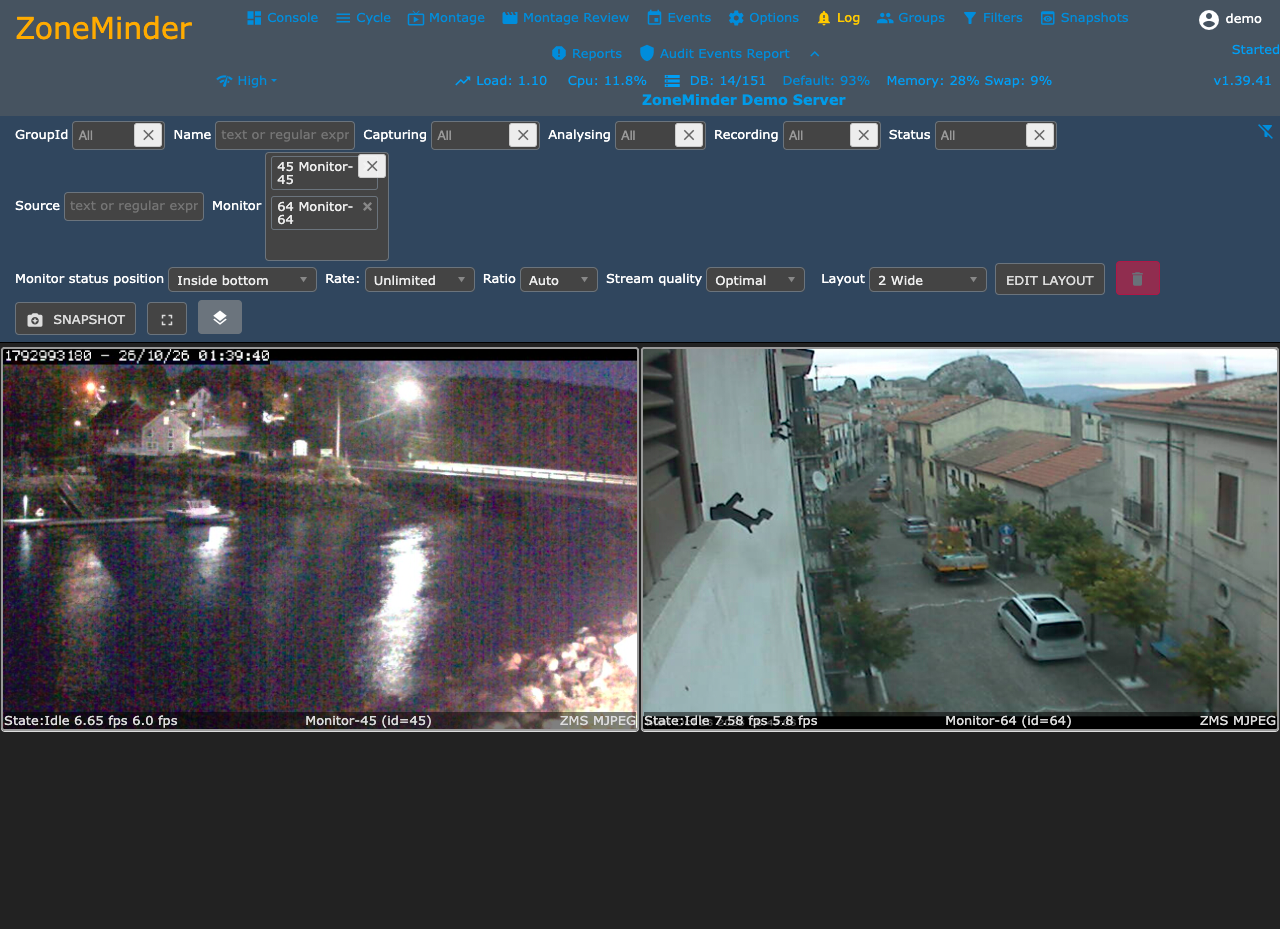This screenshot has height=929, width=1280.
Task: Click the ZoneMinder logo link
Action: click(x=104, y=28)
